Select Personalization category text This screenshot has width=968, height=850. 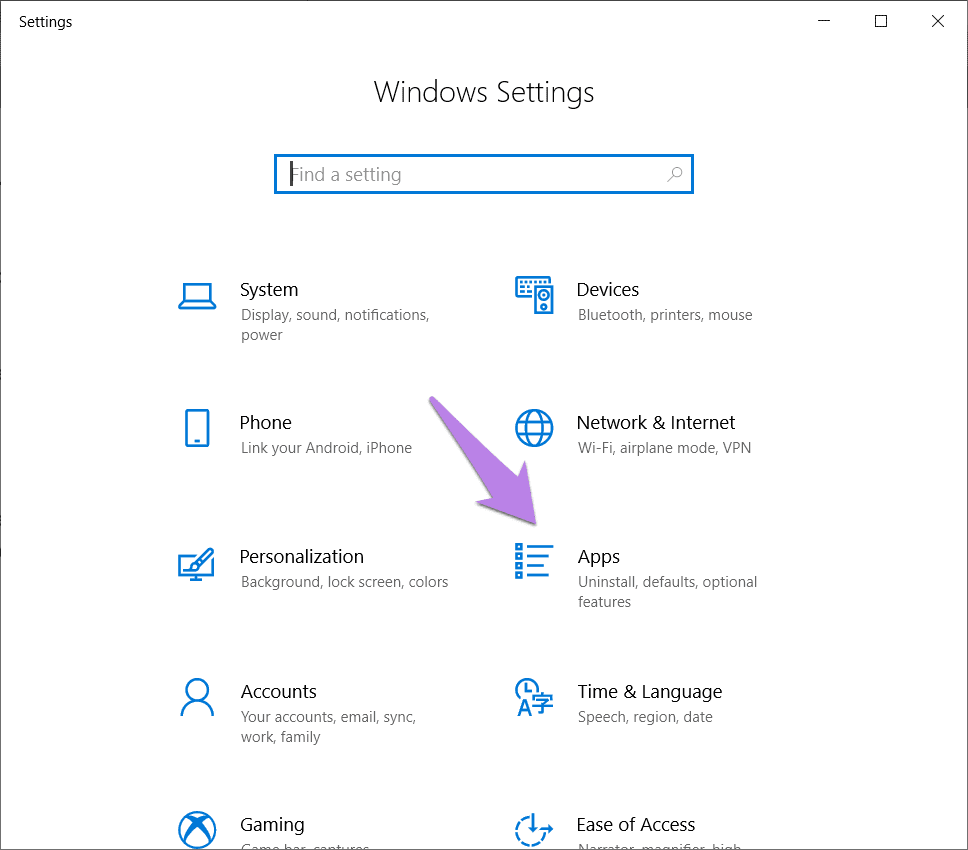pyautogui.click(x=301, y=557)
